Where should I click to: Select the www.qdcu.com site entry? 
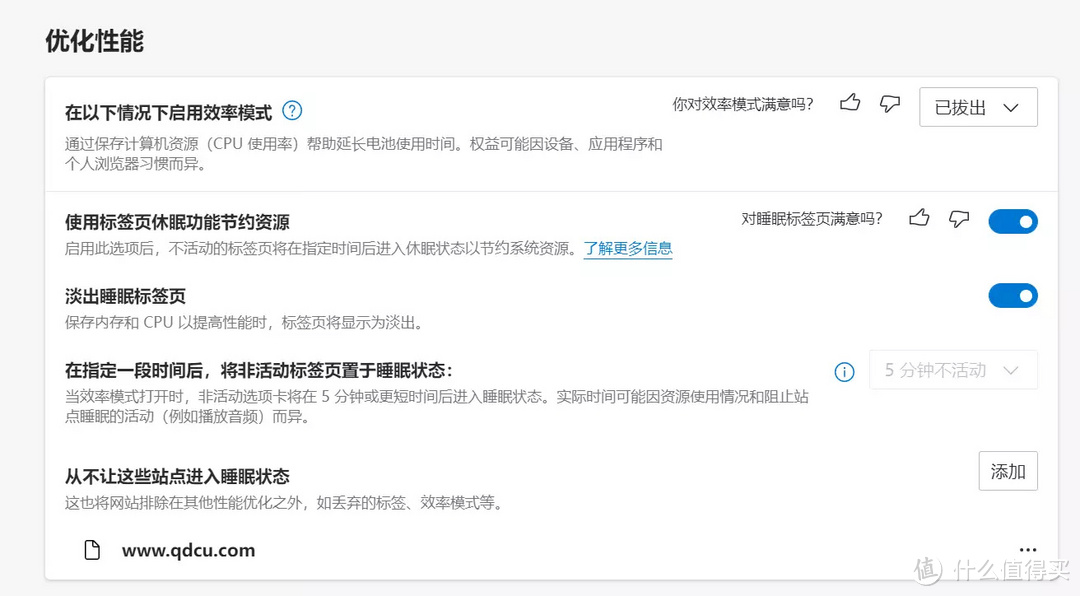189,549
